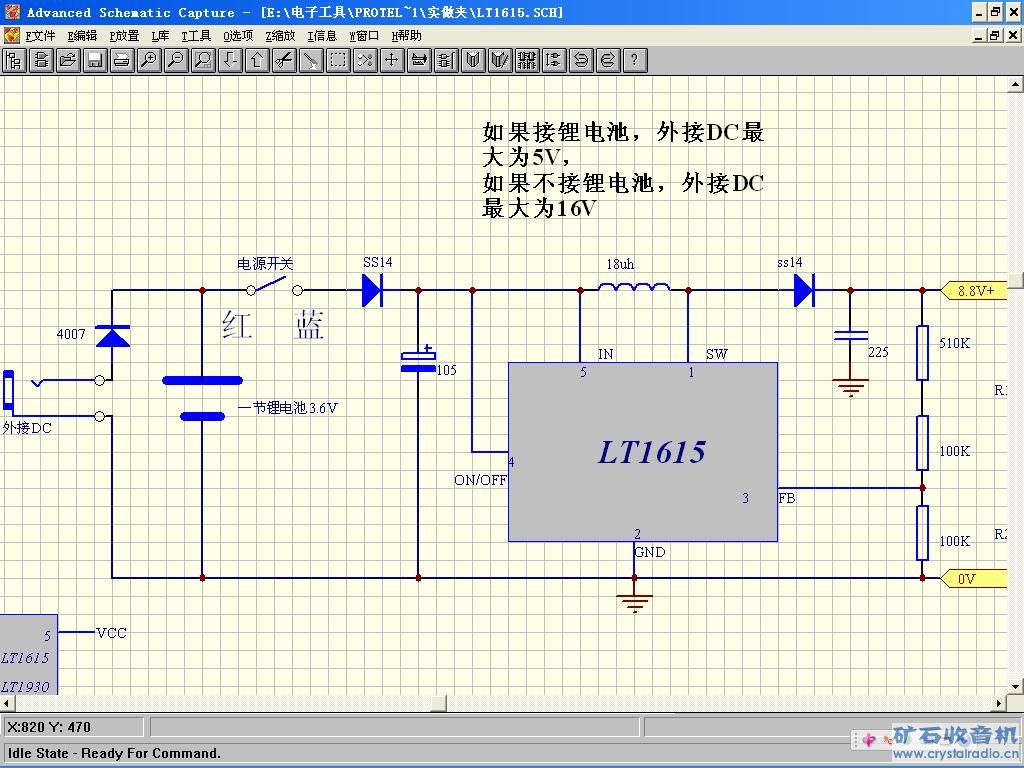
Task: Click the horizontal scrollbar right arrow
Action: pos(999,704)
